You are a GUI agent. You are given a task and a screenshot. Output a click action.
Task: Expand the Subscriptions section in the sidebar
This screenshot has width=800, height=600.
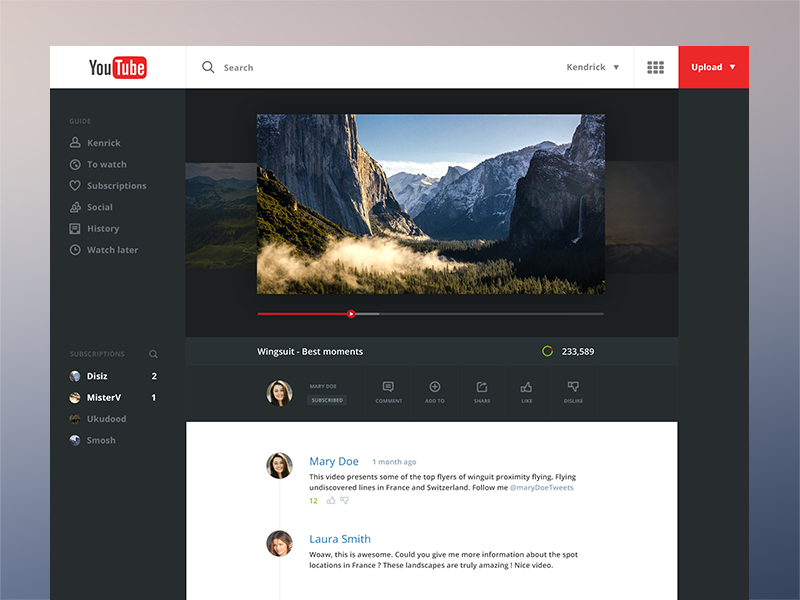point(97,353)
